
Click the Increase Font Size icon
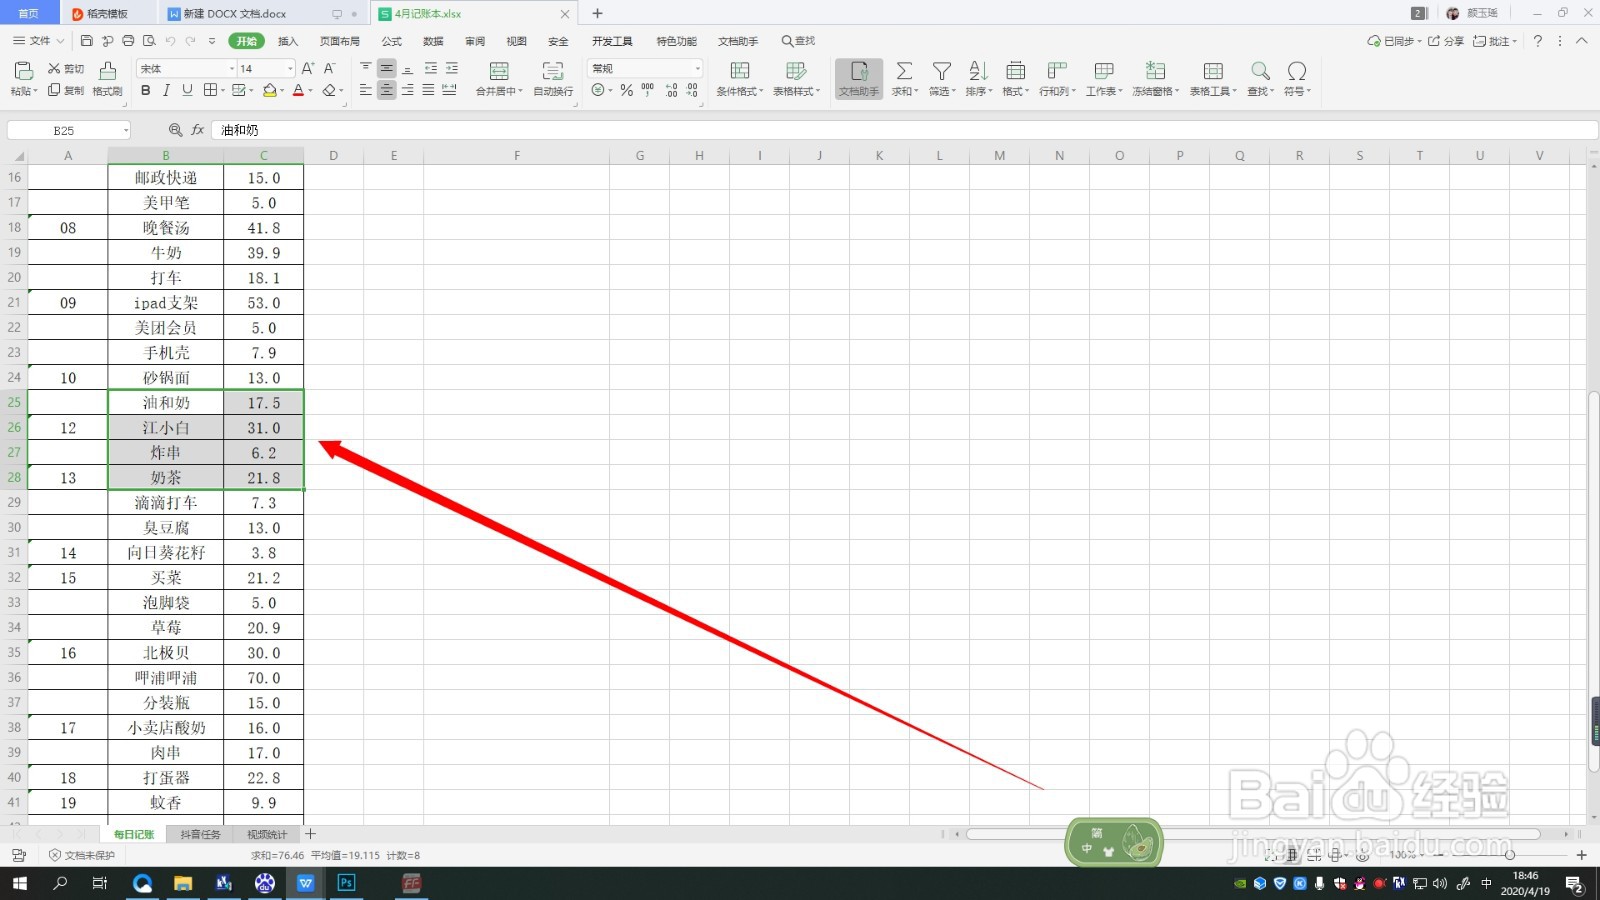tap(308, 68)
